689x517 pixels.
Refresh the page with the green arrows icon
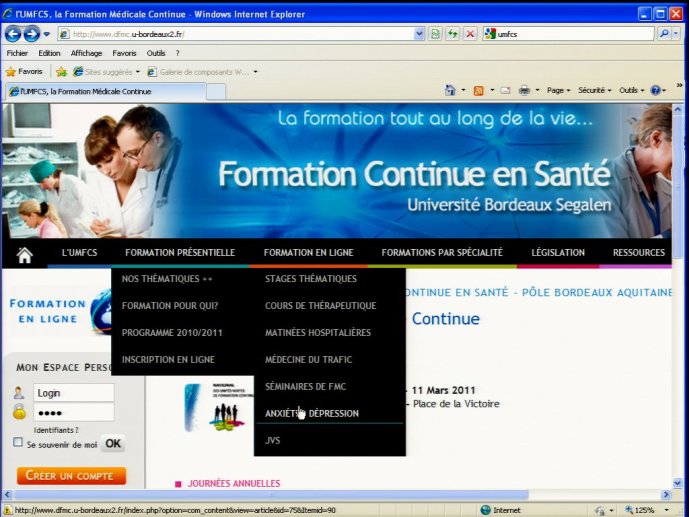453,34
